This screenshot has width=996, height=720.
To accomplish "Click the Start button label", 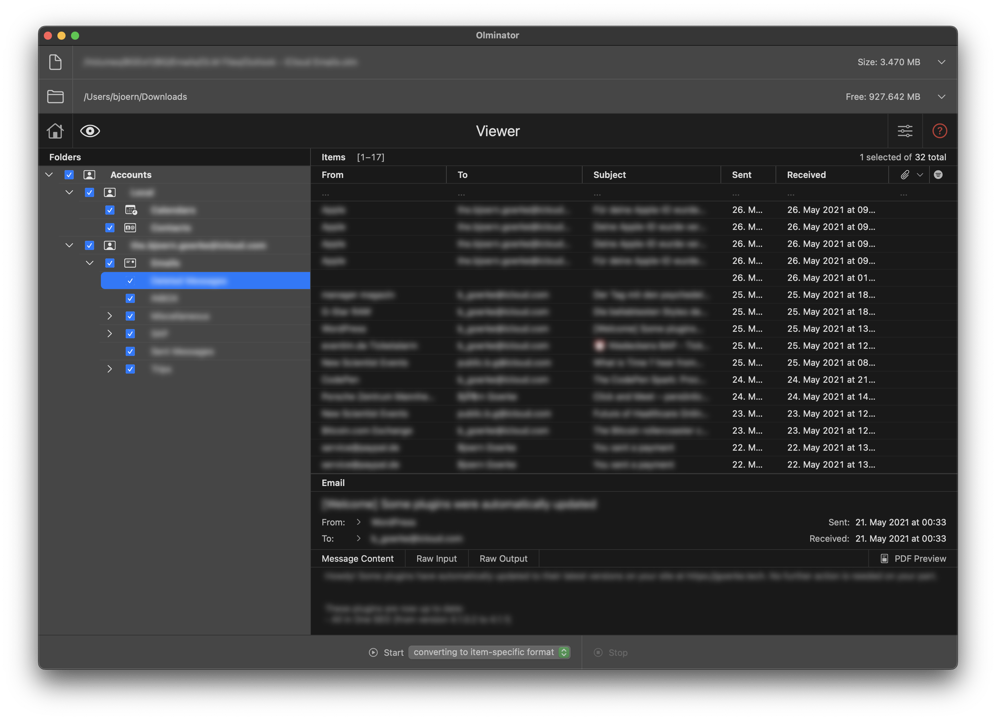I will pyautogui.click(x=393, y=653).
